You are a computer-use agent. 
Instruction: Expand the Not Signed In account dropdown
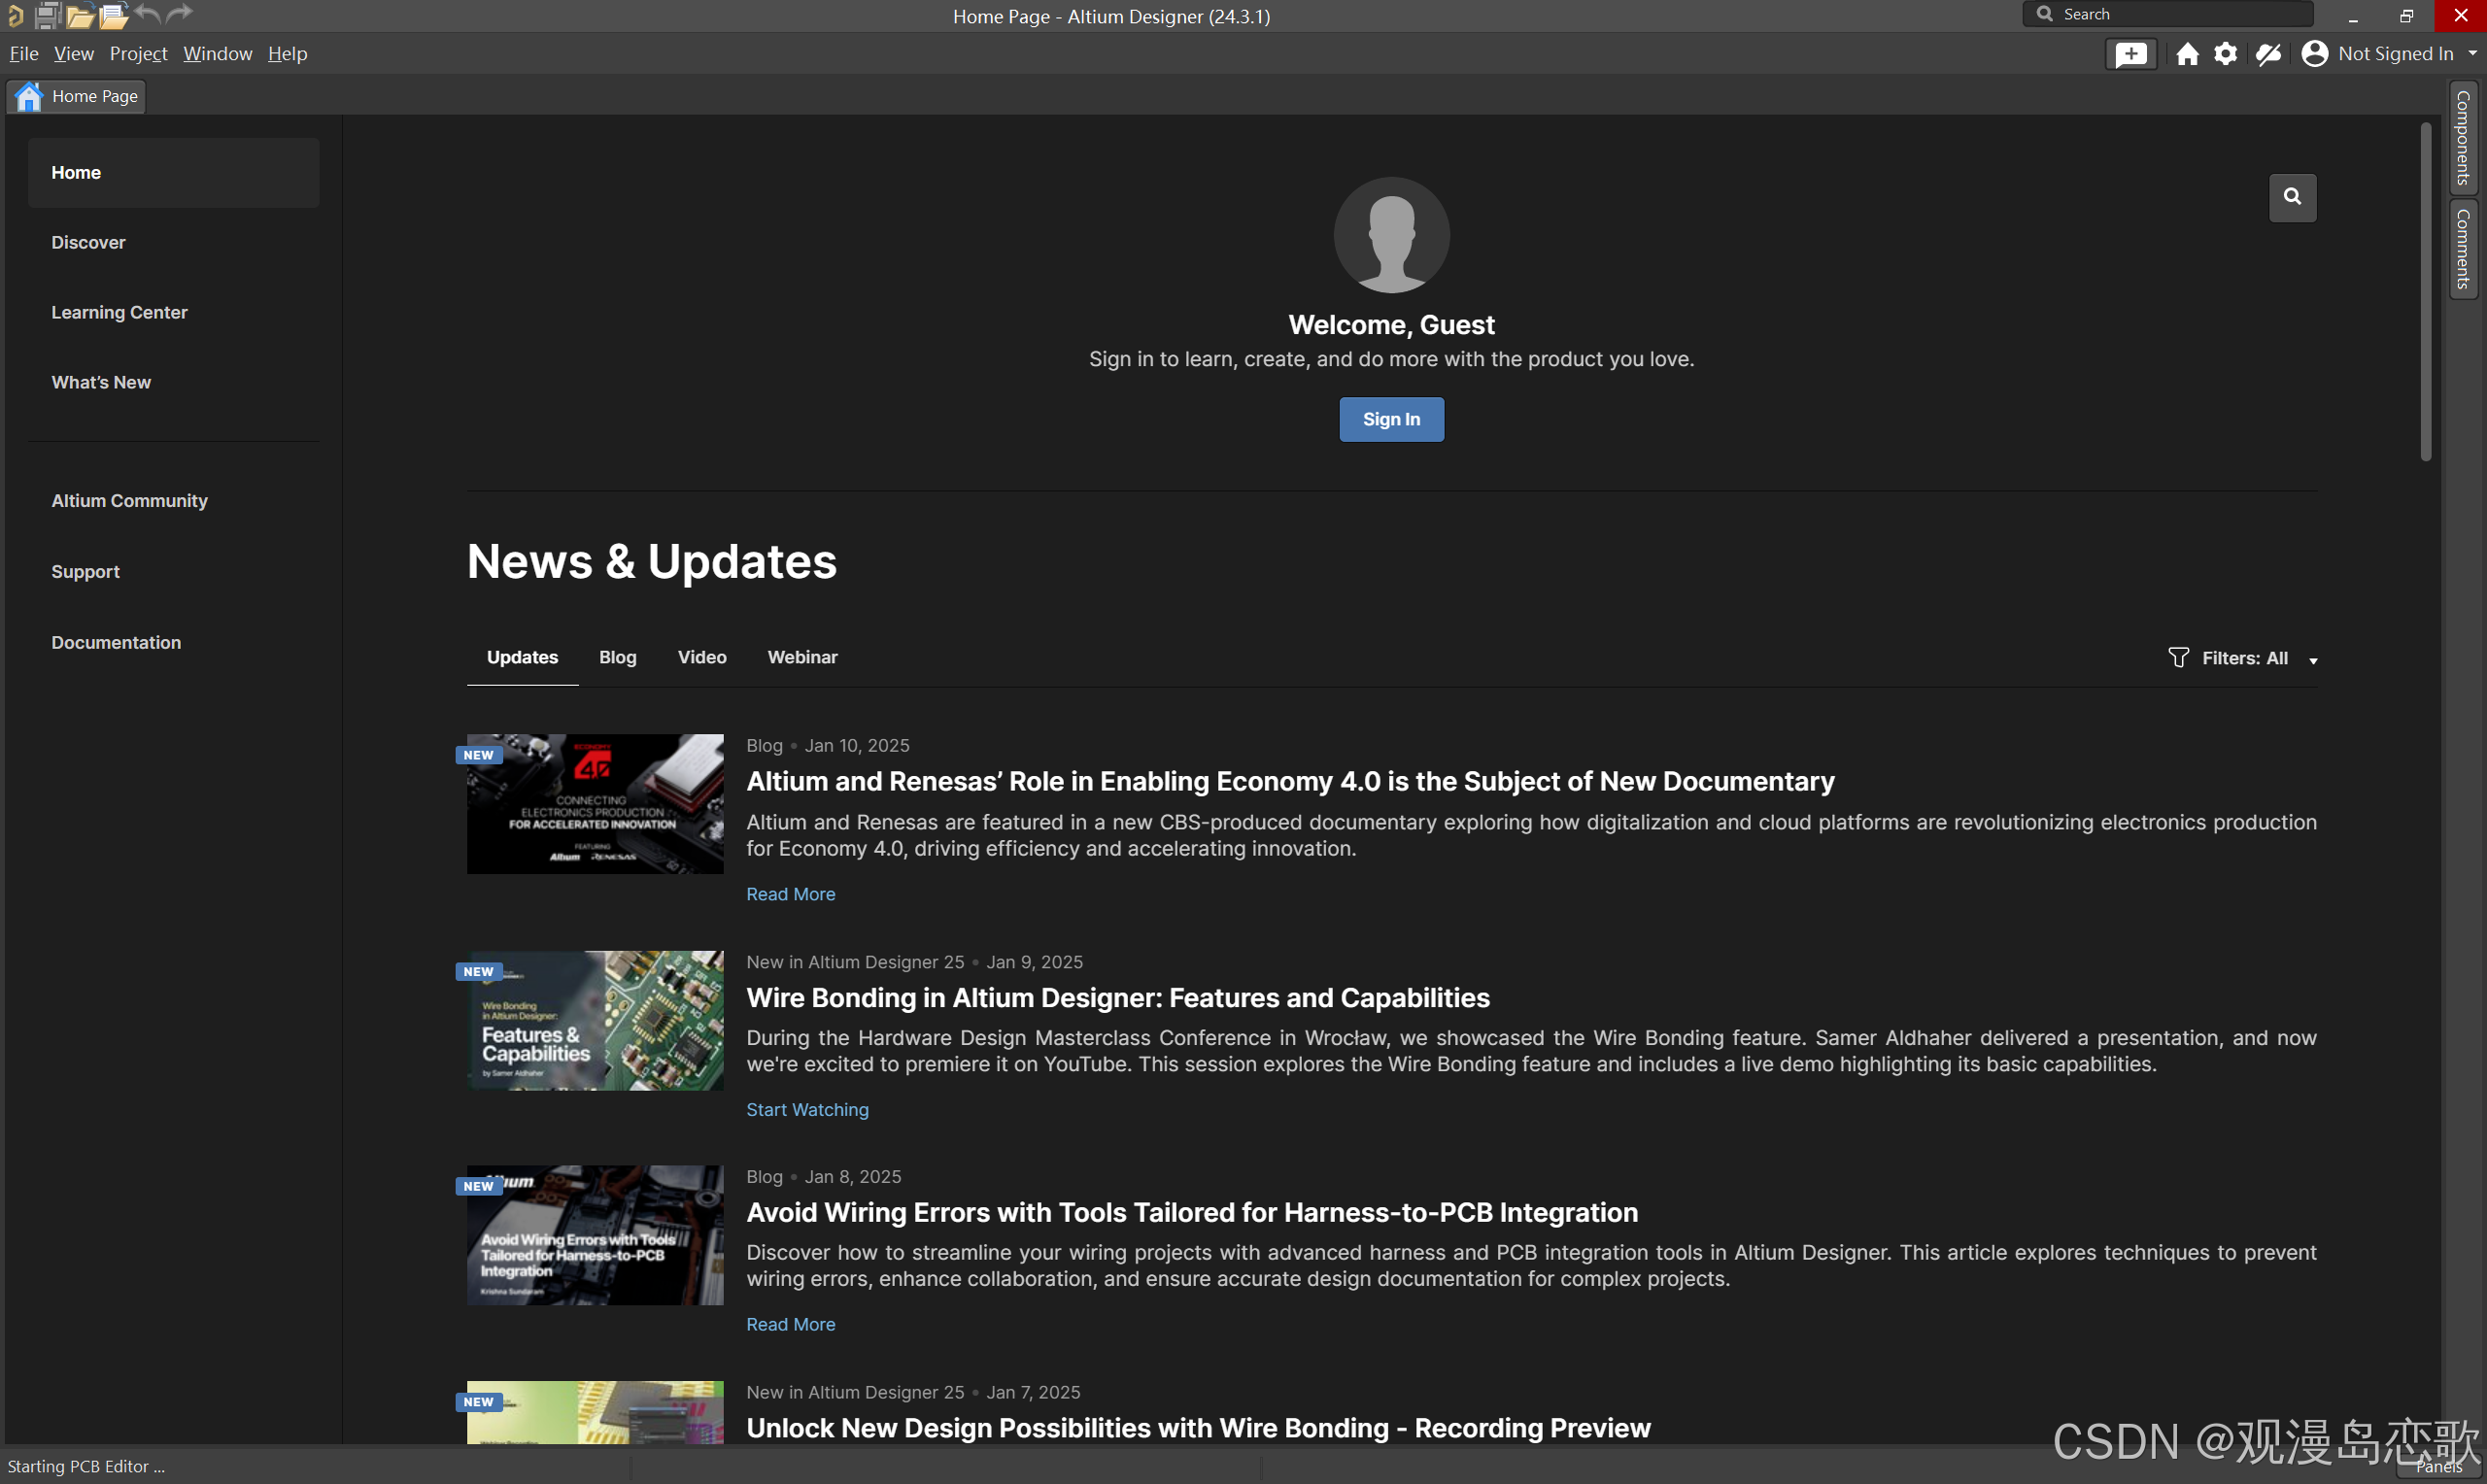(x=2472, y=54)
